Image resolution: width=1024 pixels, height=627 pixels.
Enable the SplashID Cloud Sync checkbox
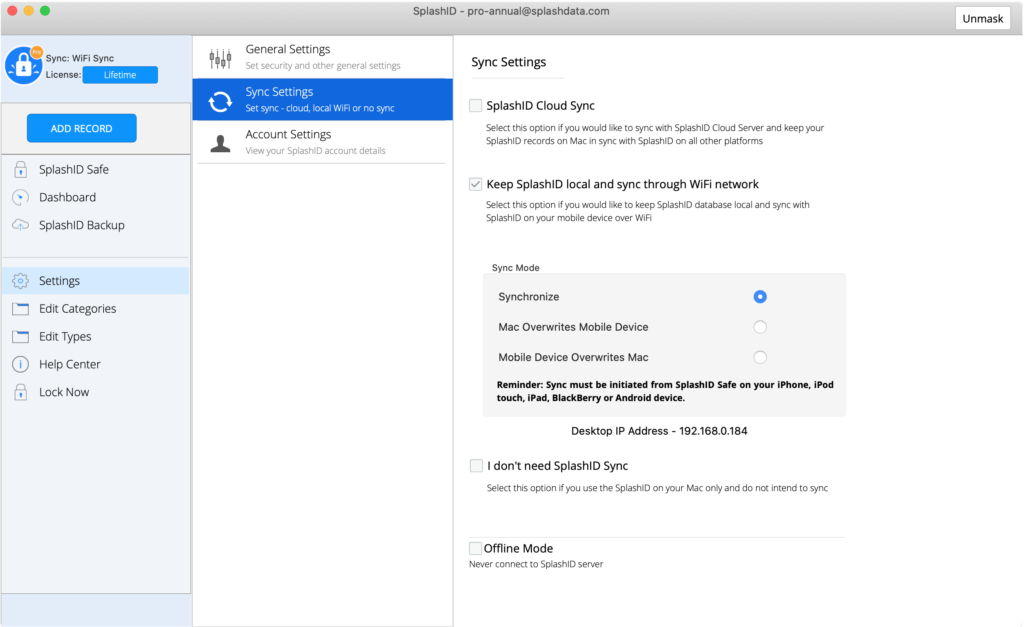coord(476,105)
